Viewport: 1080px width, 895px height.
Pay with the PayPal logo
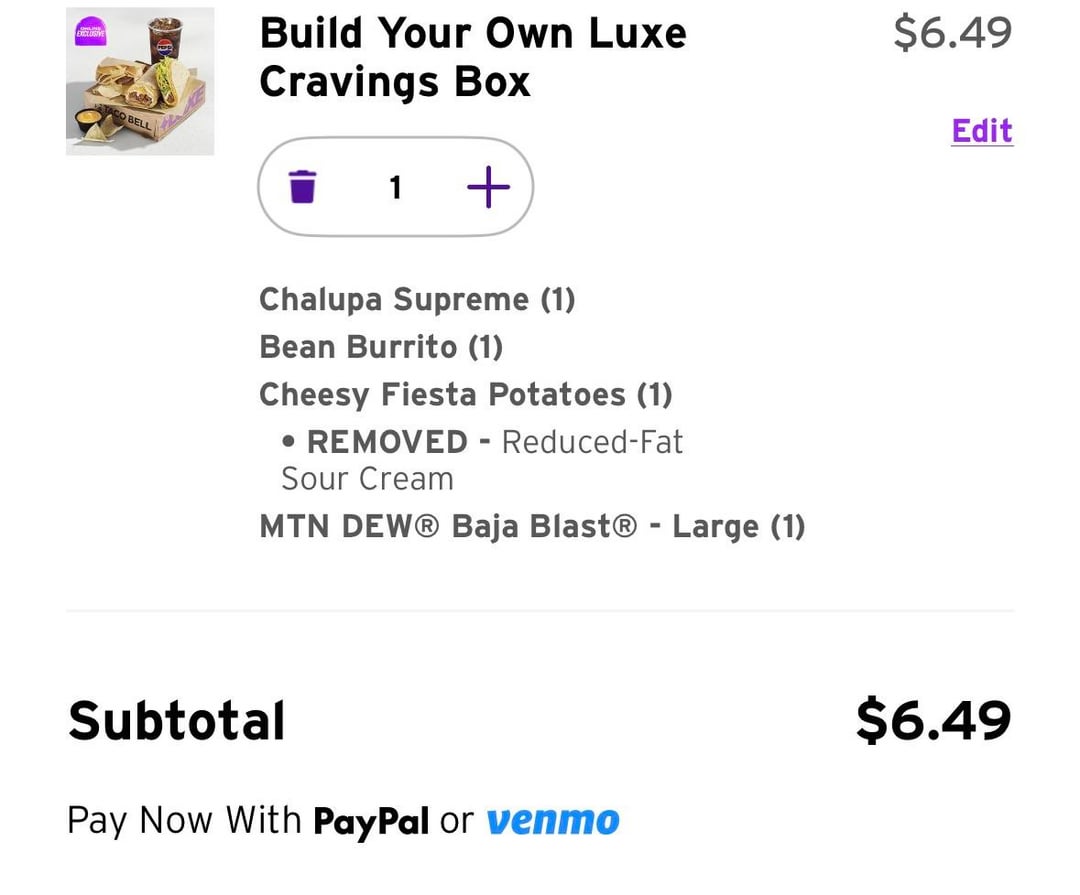click(x=371, y=821)
